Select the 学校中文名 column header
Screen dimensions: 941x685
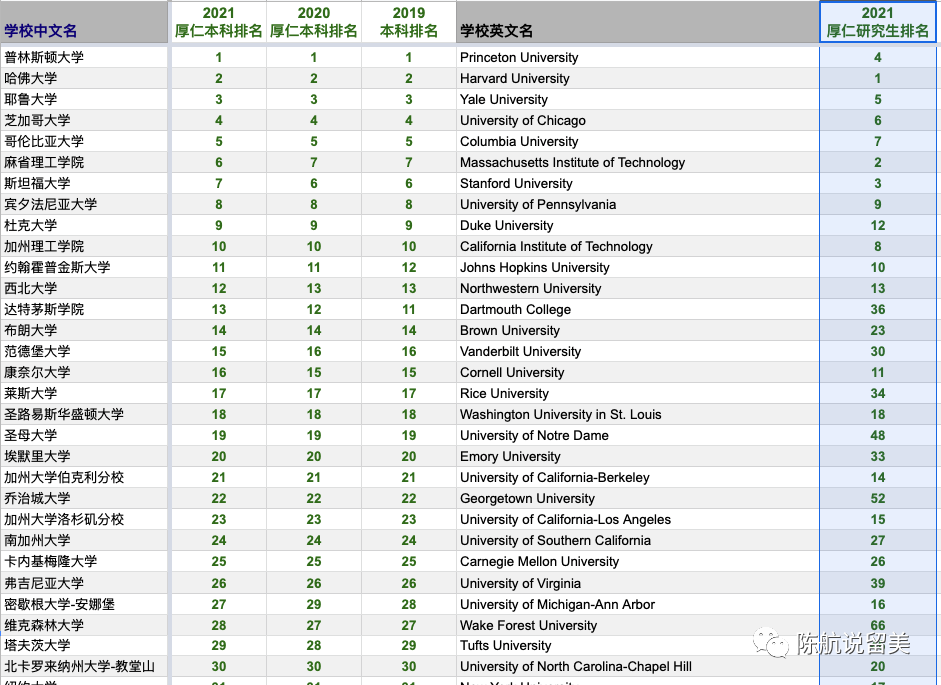pos(41,32)
